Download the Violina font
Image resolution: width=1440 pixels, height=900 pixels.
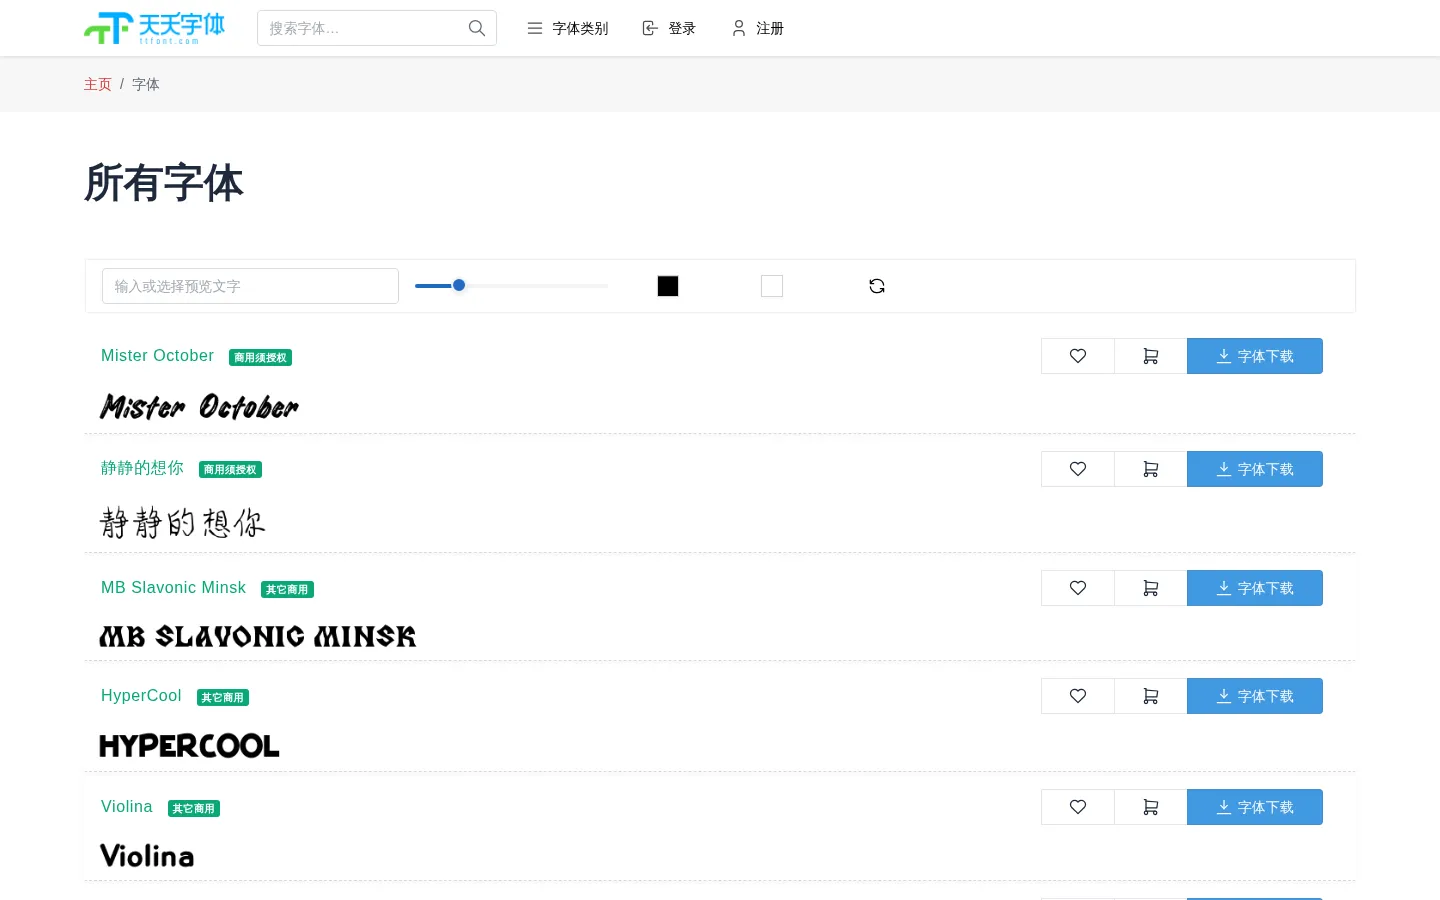(1255, 807)
